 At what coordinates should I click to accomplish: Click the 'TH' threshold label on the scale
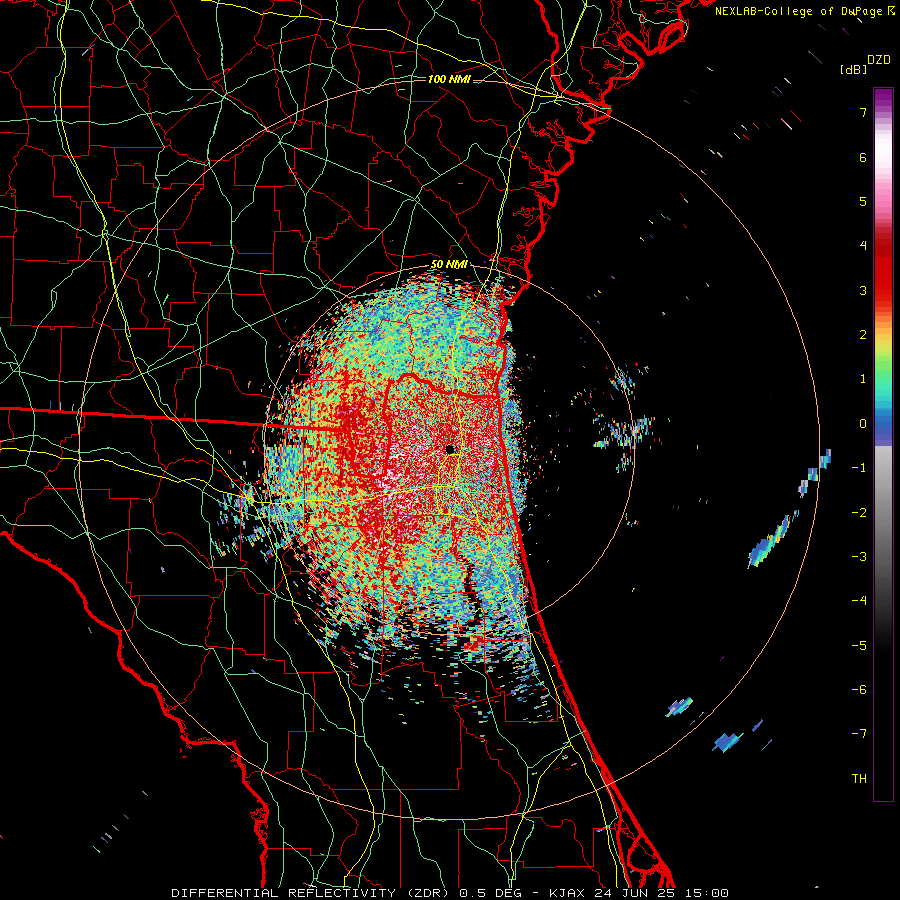[859, 779]
